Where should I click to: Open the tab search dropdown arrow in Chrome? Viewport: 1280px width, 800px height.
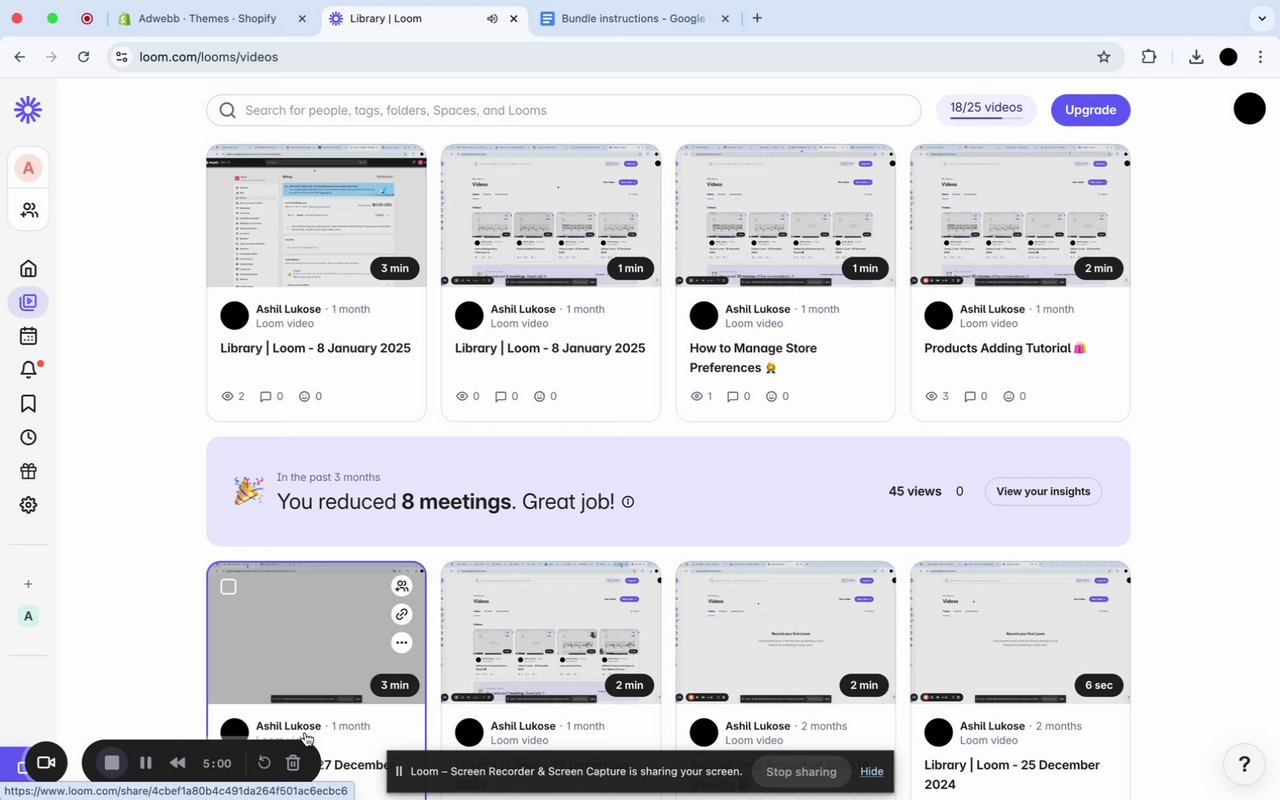(1260, 18)
